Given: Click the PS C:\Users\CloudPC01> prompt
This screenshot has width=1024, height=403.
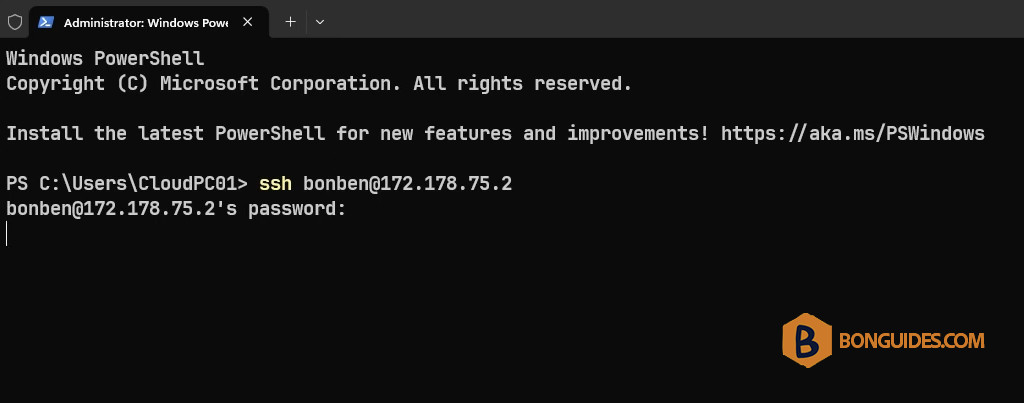Looking at the screenshot, I should tap(127, 184).
